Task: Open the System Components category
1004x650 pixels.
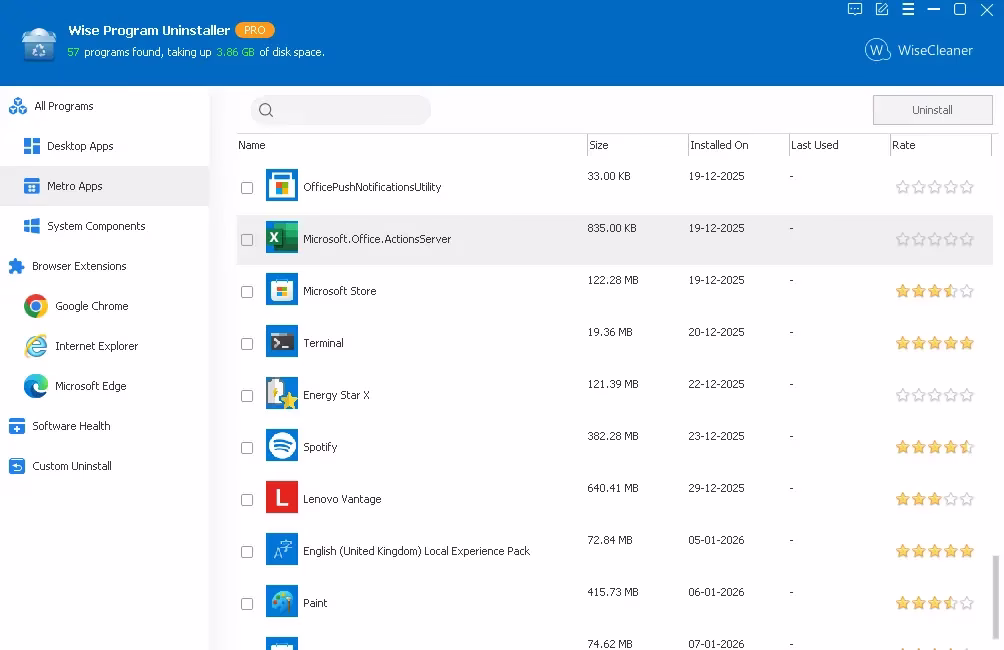Action: 96,226
